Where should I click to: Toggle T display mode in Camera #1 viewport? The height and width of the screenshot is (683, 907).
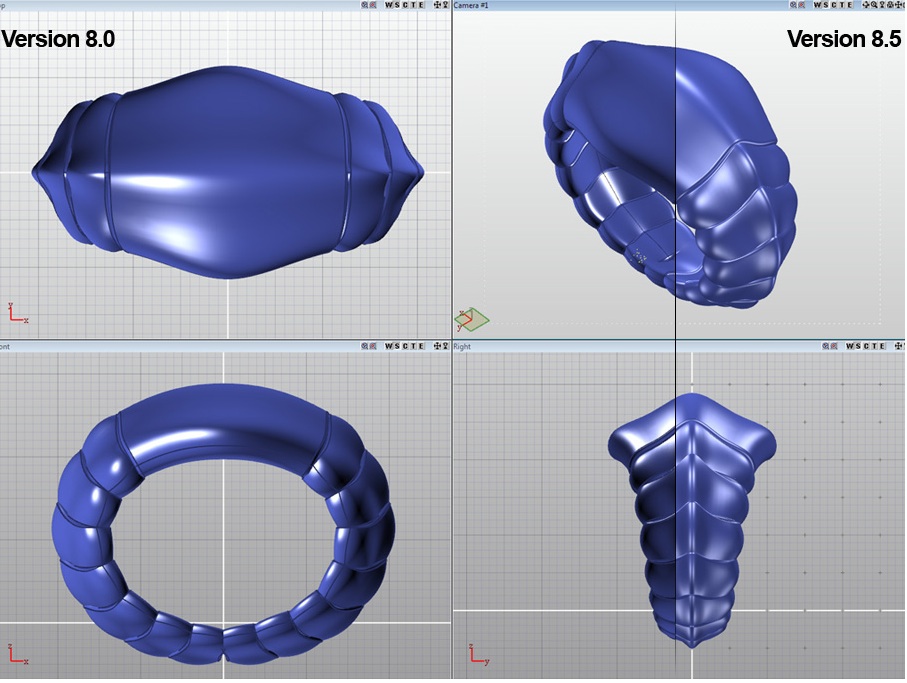pos(842,5)
